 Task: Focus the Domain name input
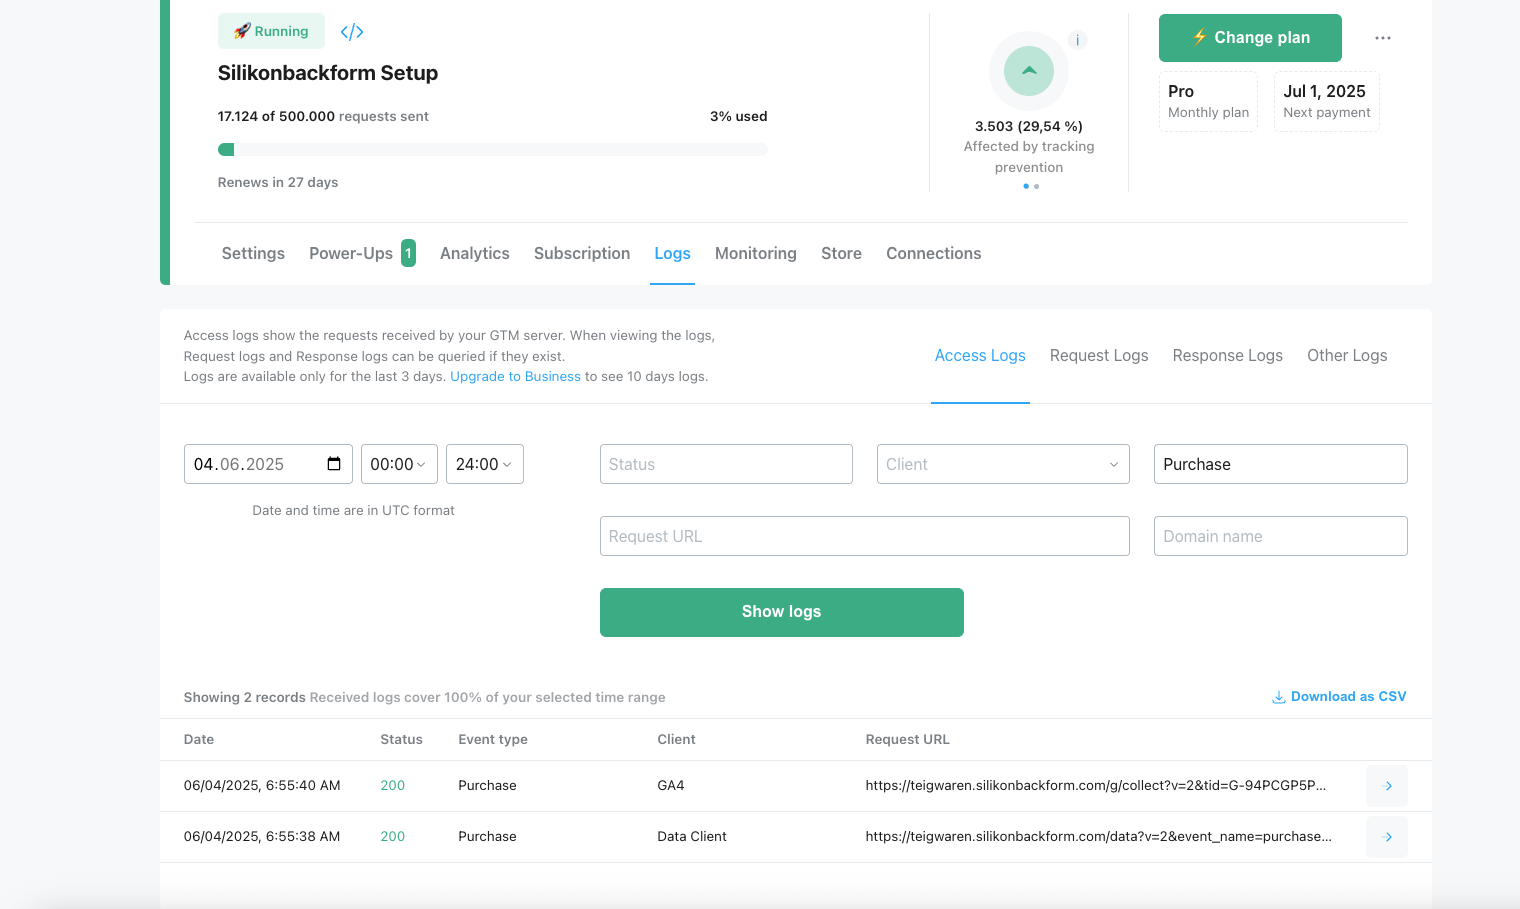tap(1280, 536)
